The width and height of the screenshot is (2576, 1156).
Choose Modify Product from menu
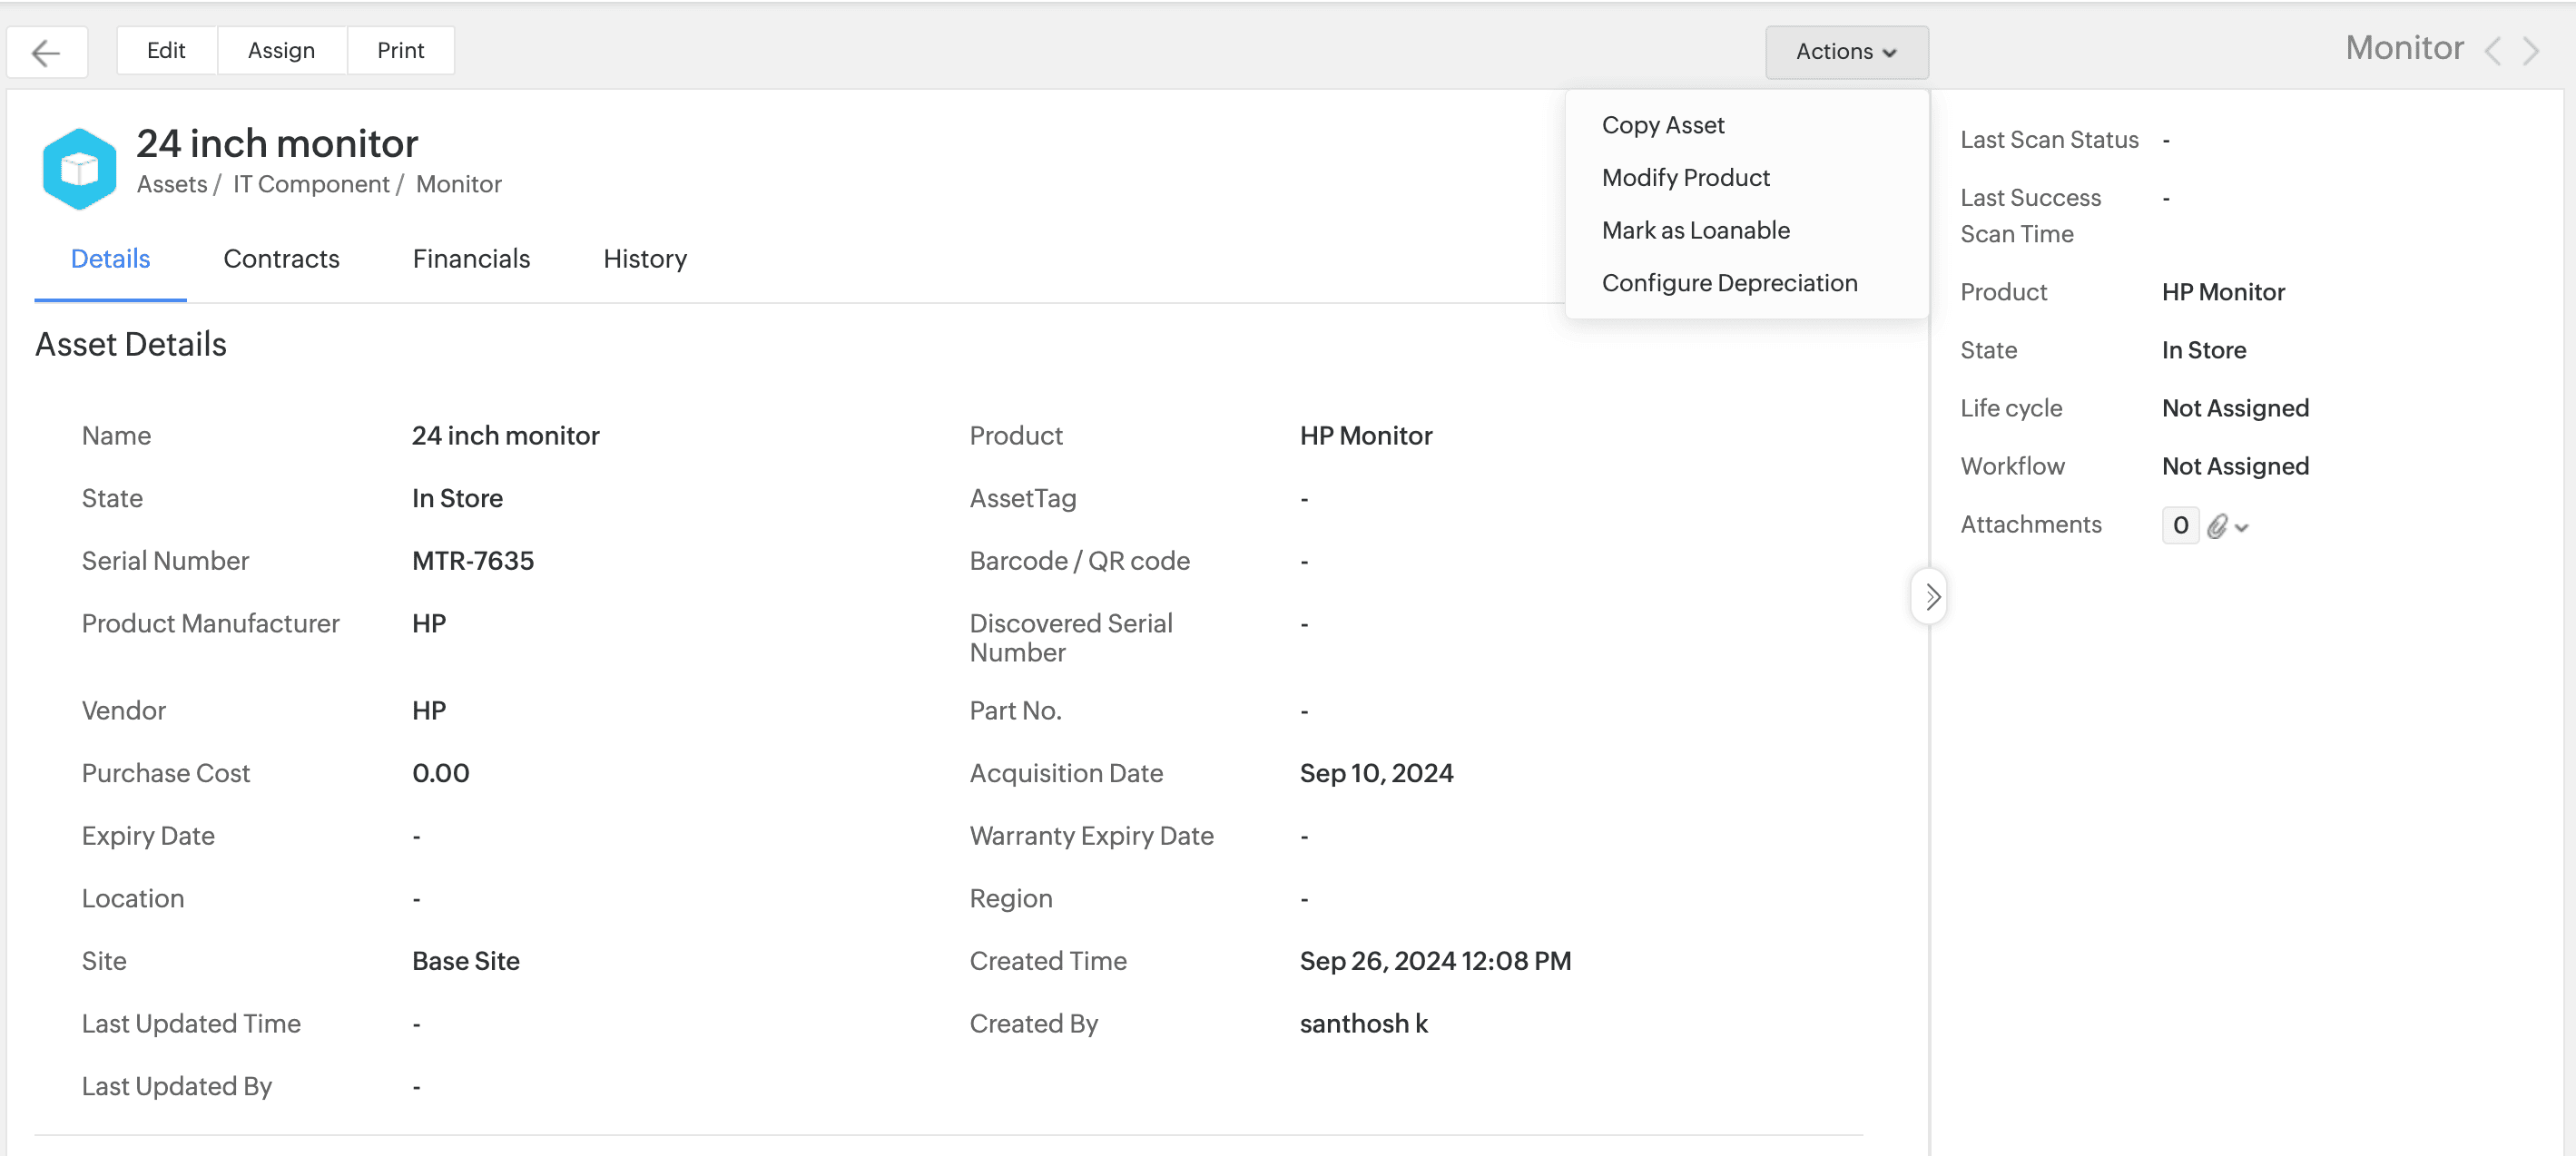pos(1685,178)
